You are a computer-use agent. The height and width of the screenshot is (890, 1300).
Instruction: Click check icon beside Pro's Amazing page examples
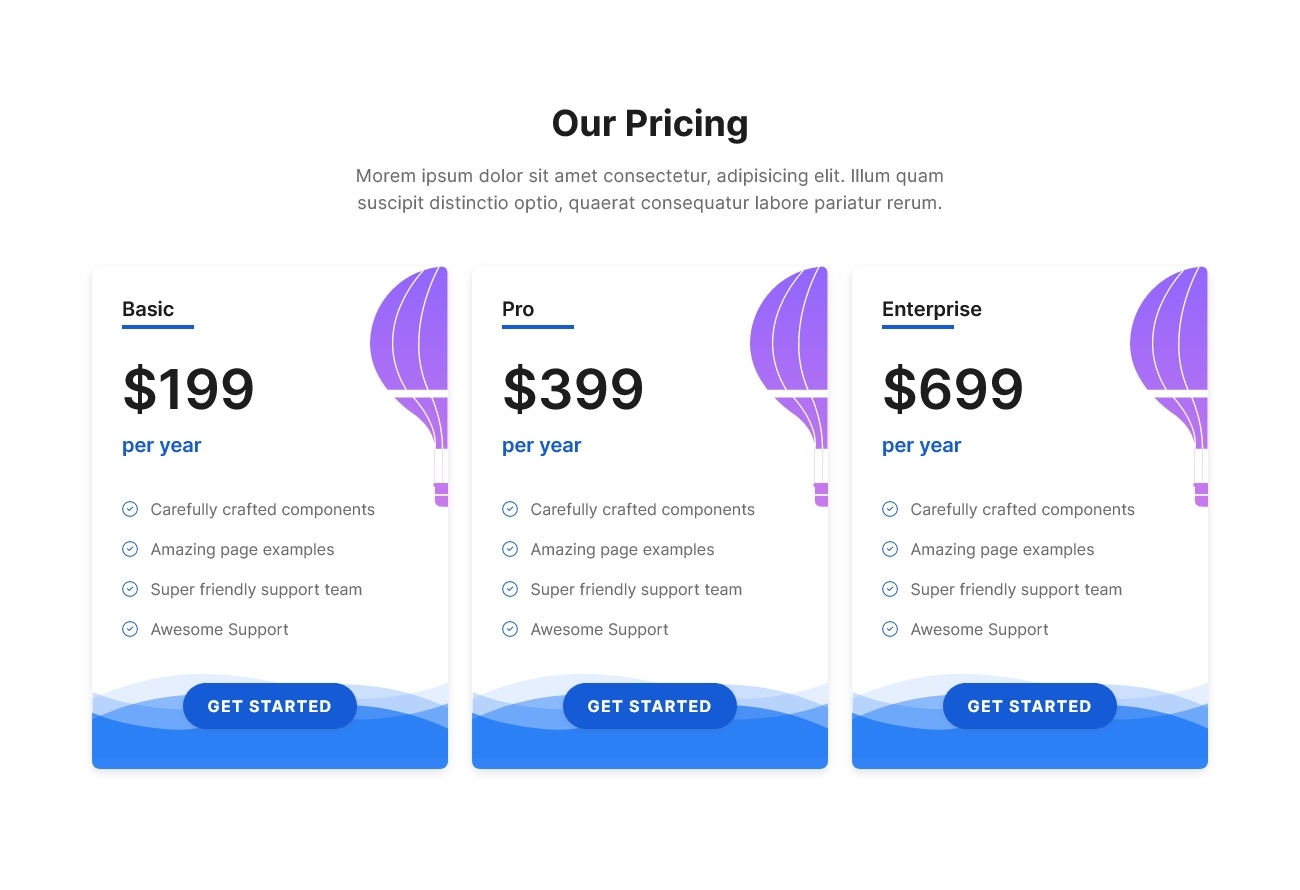tap(510, 549)
